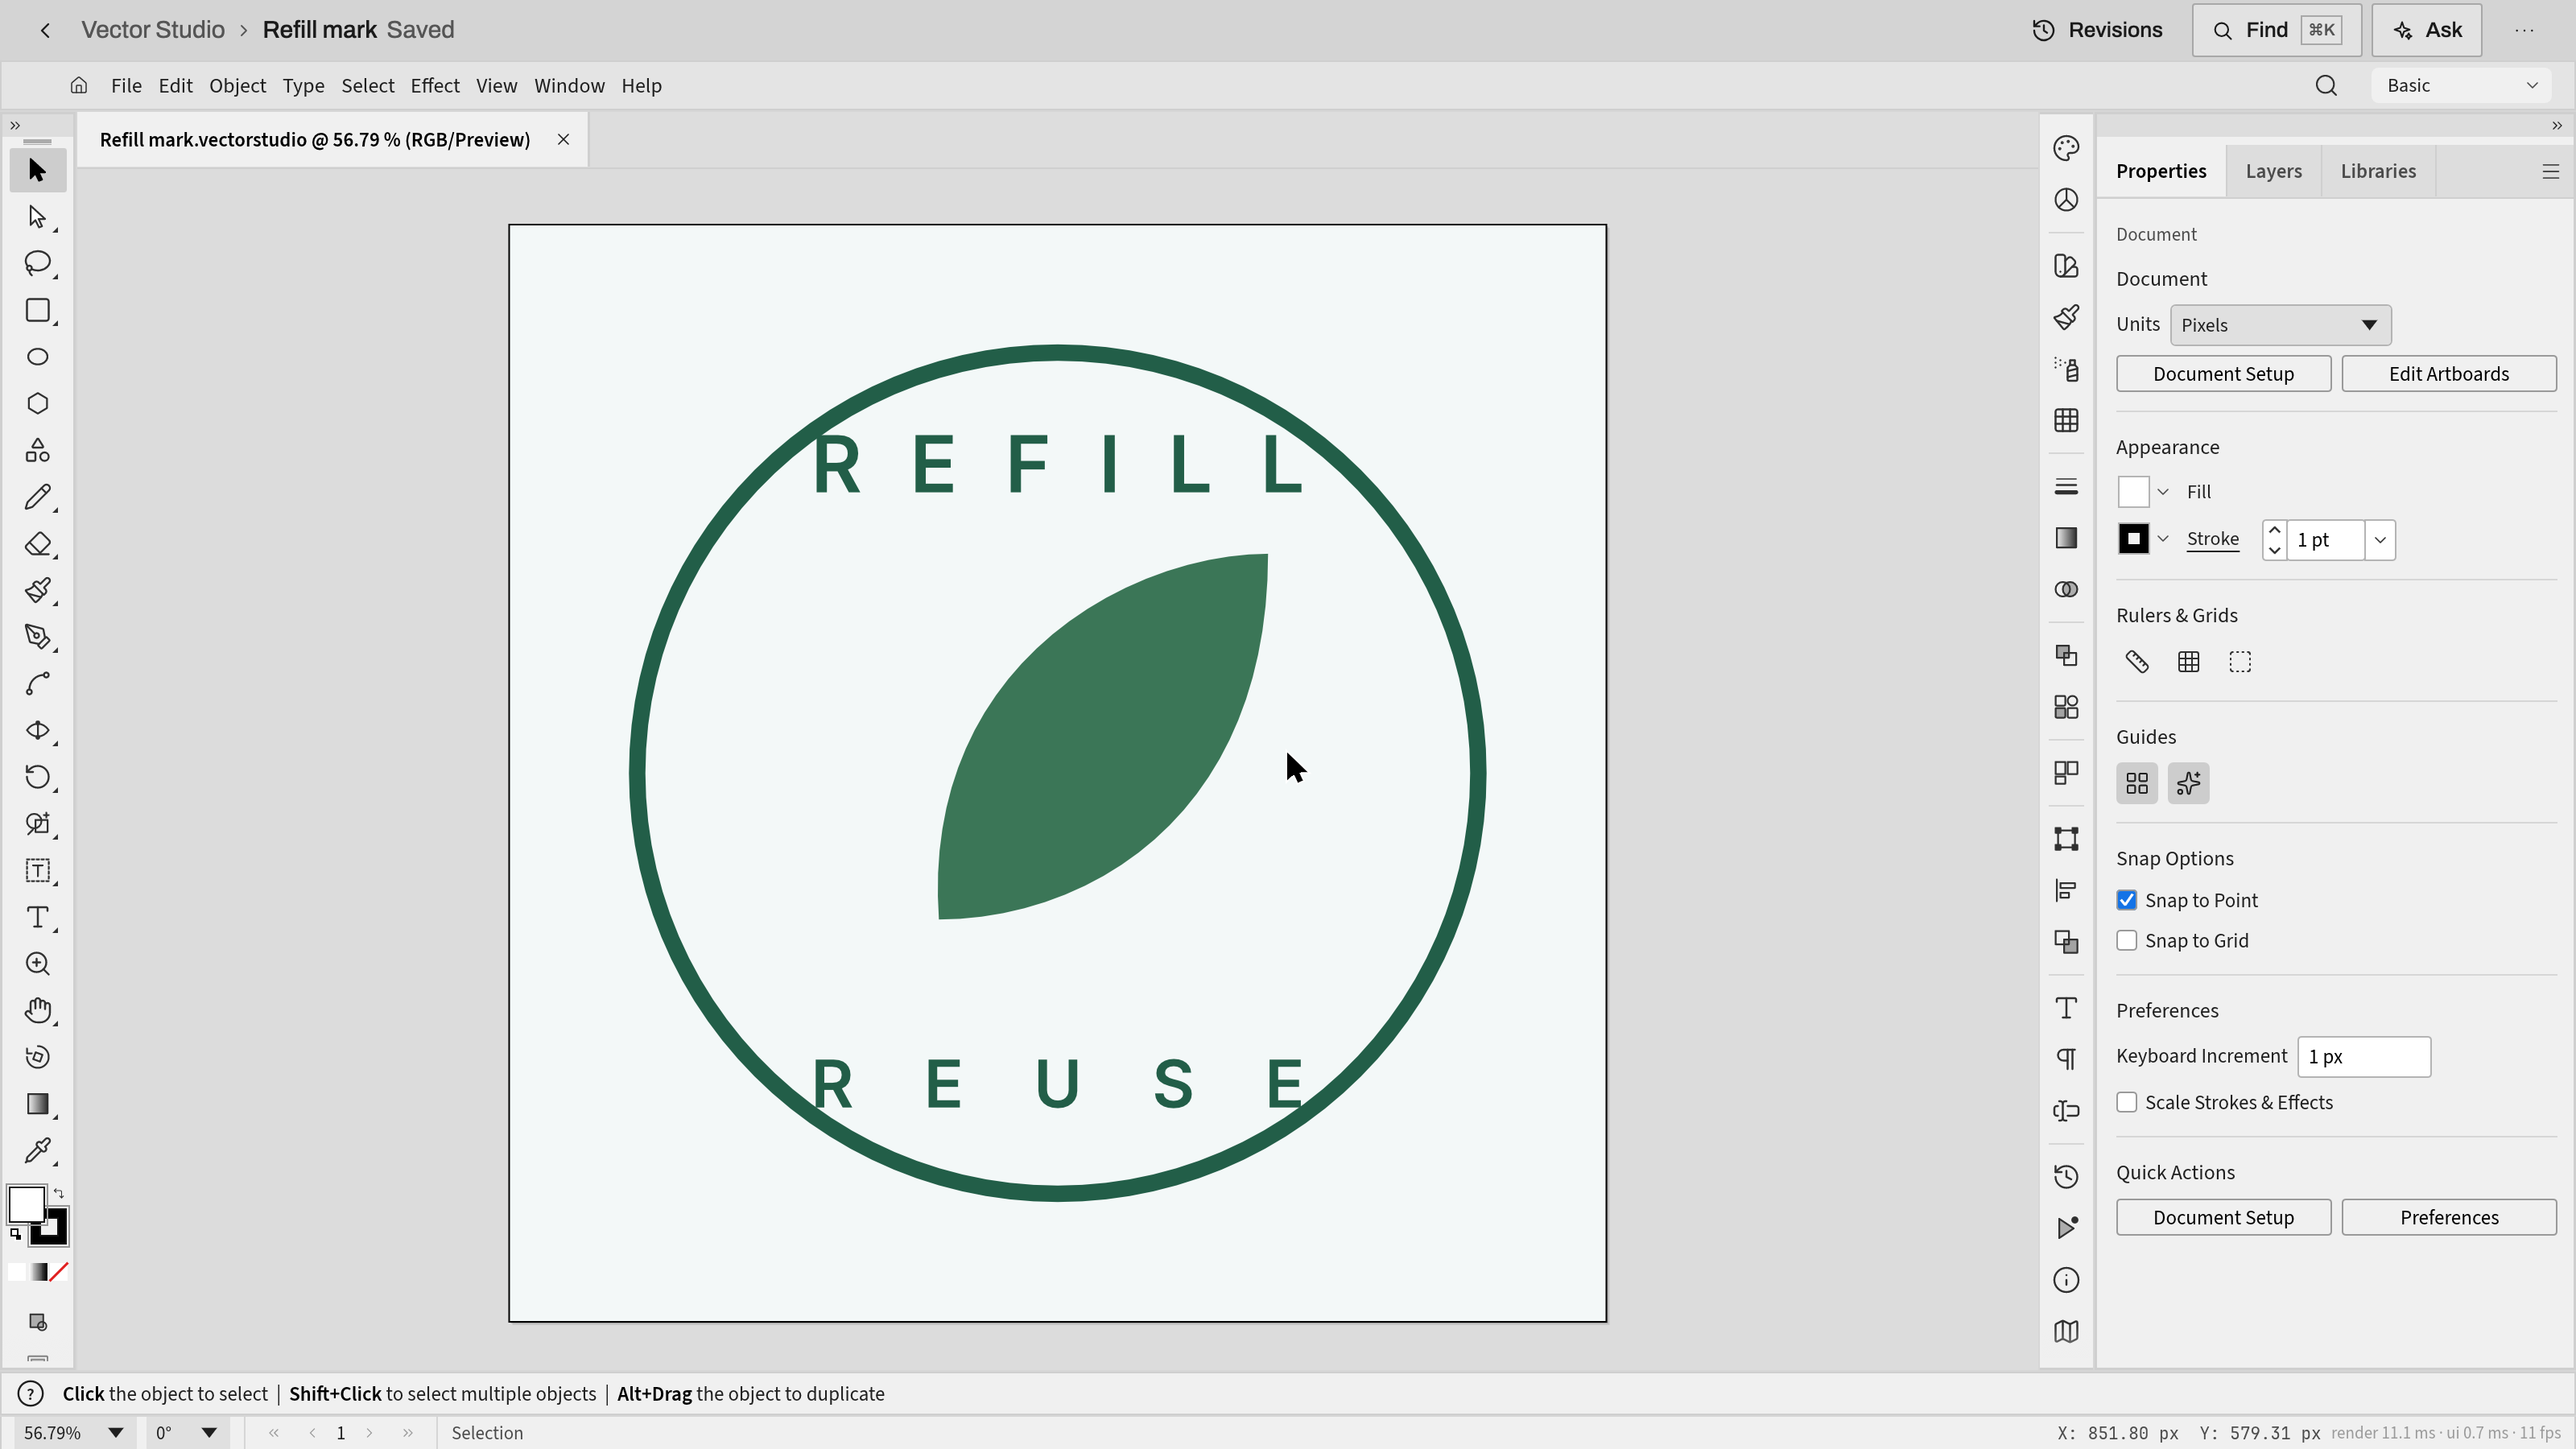Toggle the transparency grid icon

tap(2240, 662)
